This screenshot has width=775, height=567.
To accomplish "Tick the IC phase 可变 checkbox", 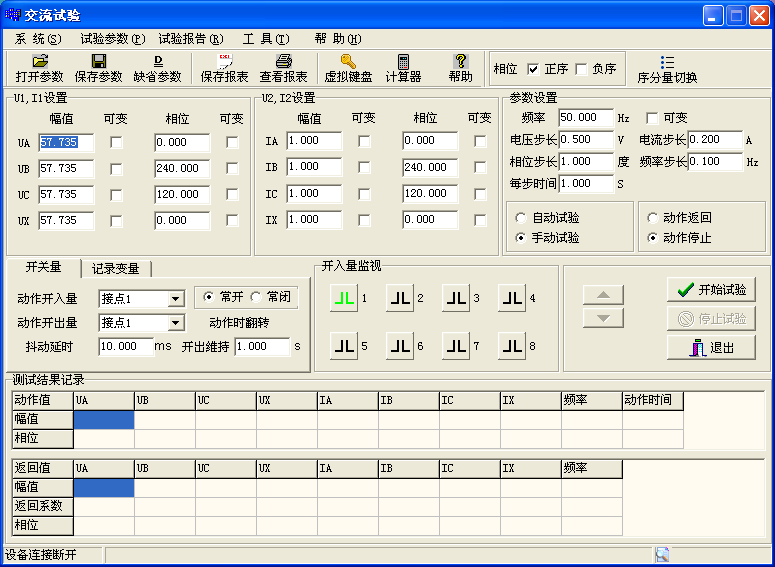I will click(x=480, y=194).
